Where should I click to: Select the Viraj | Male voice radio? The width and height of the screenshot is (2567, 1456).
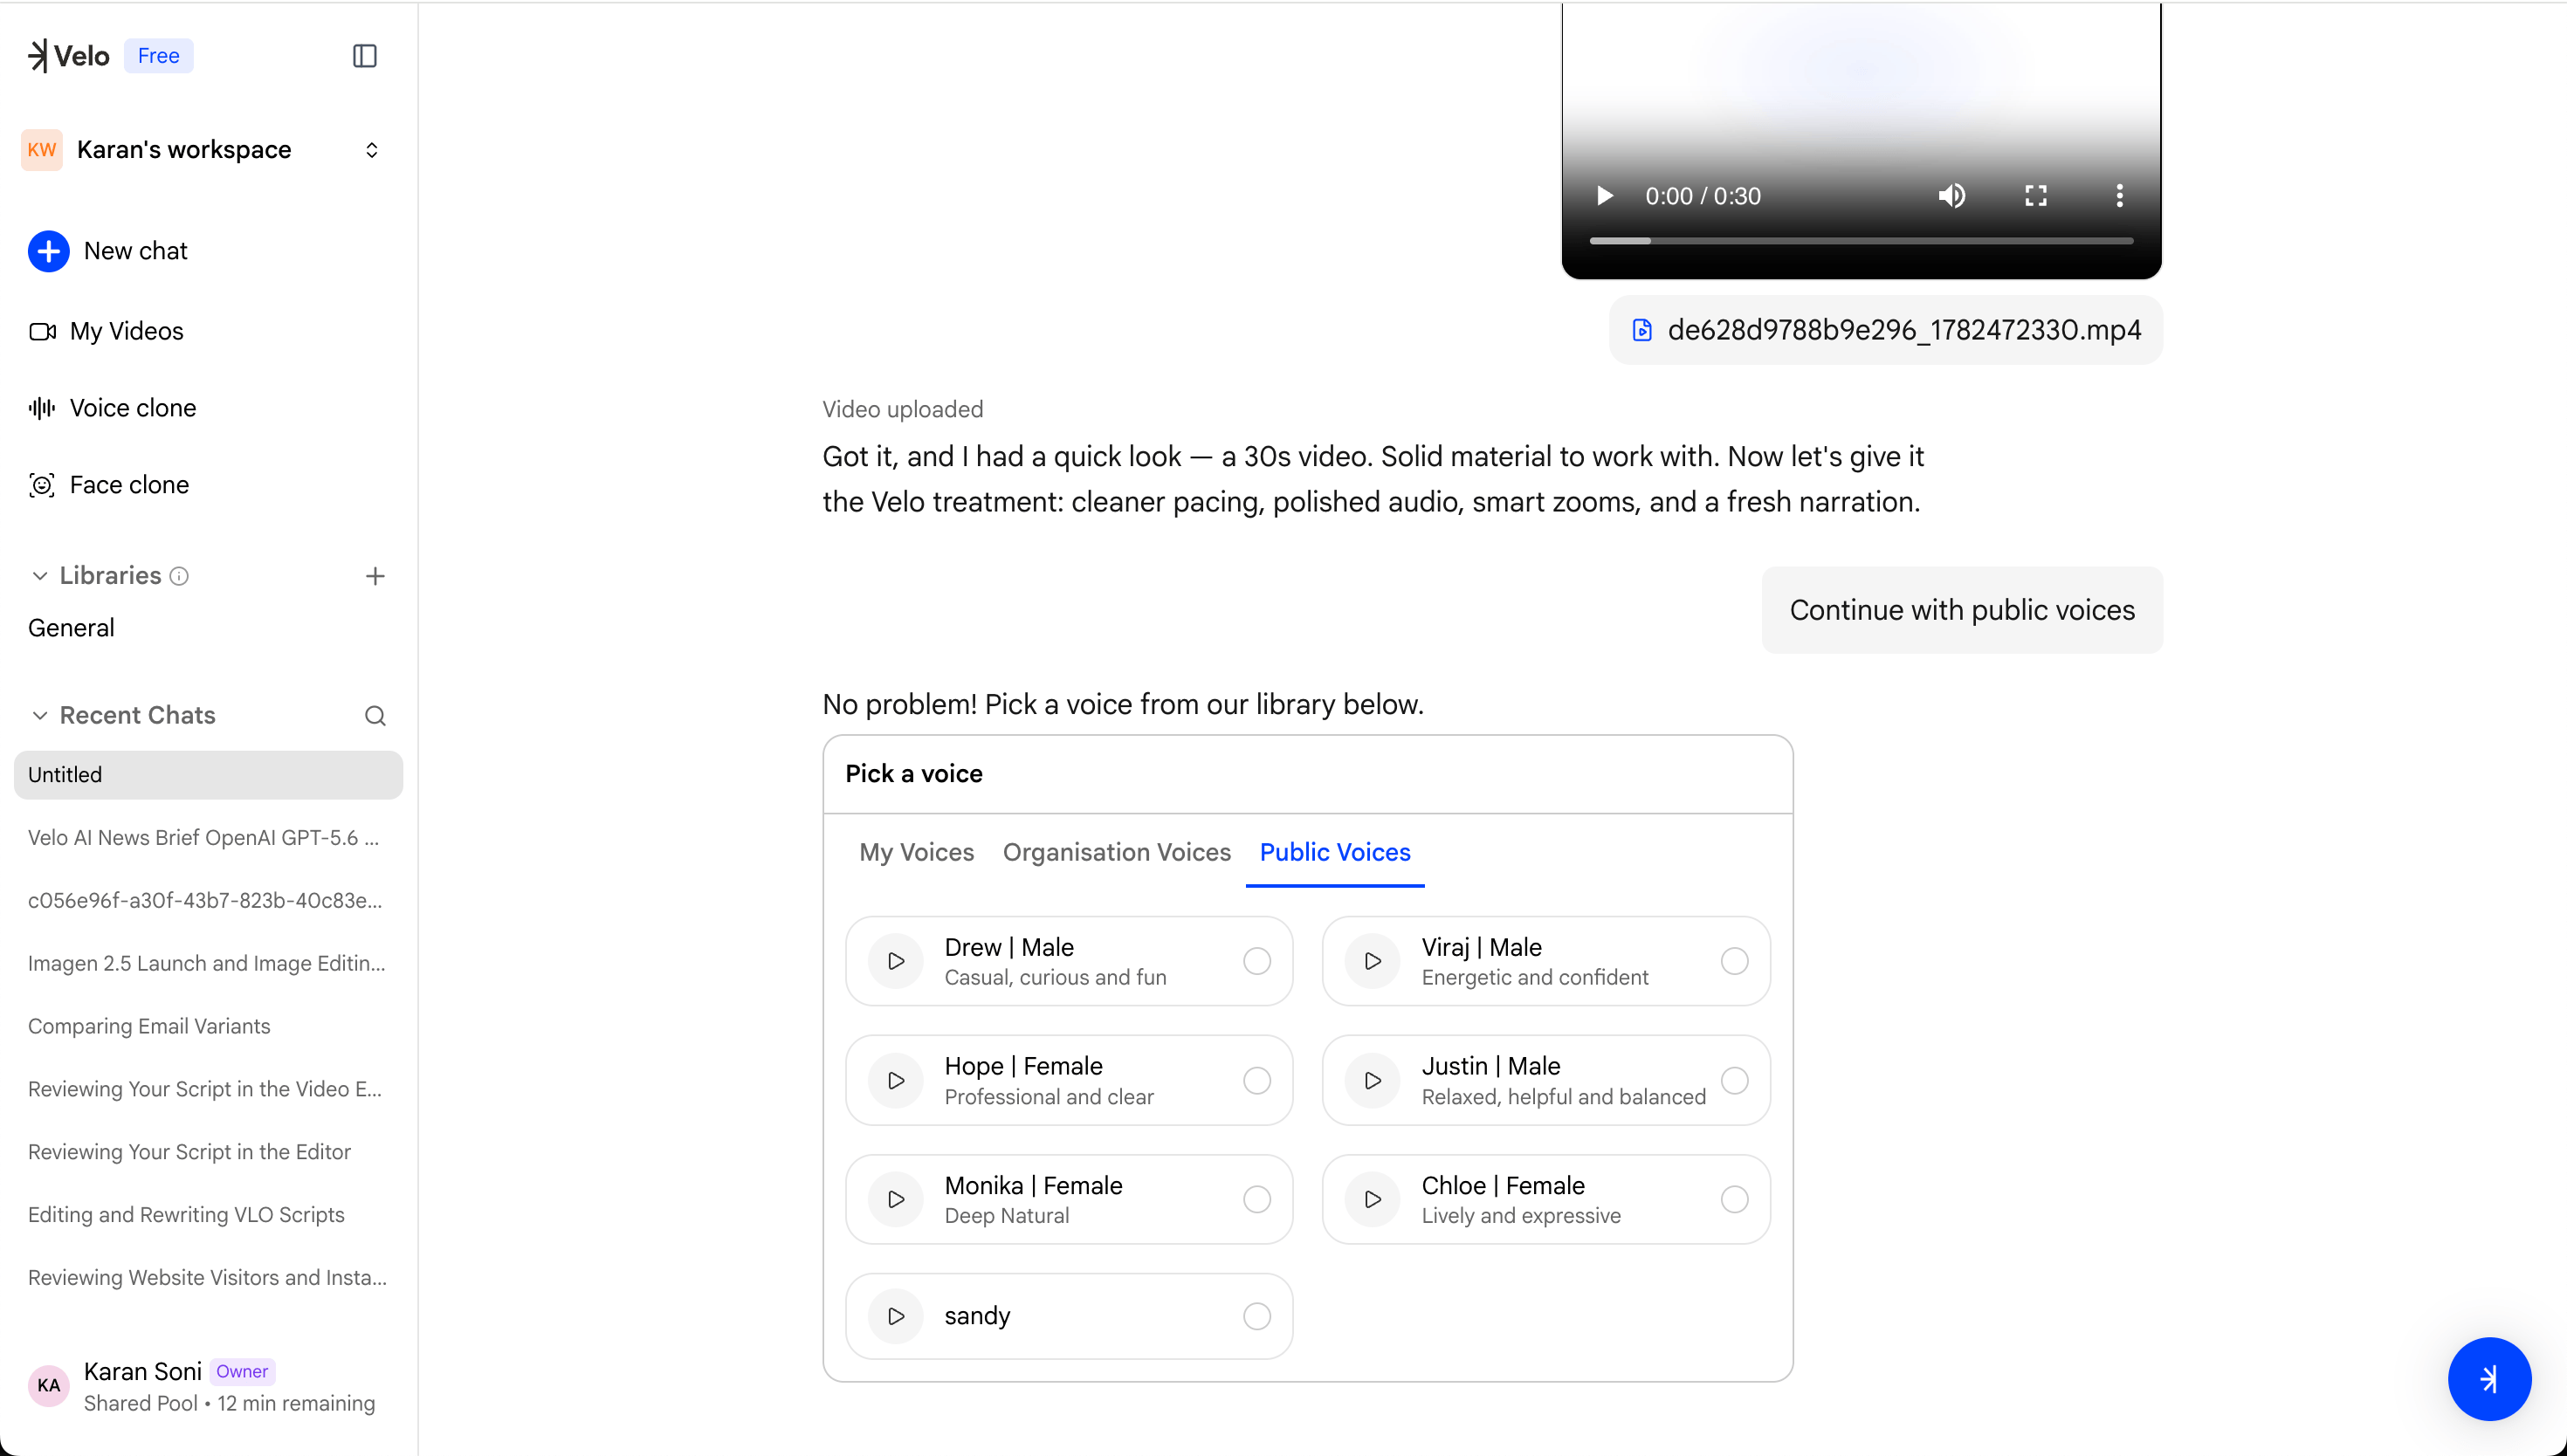pyautogui.click(x=1735, y=961)
